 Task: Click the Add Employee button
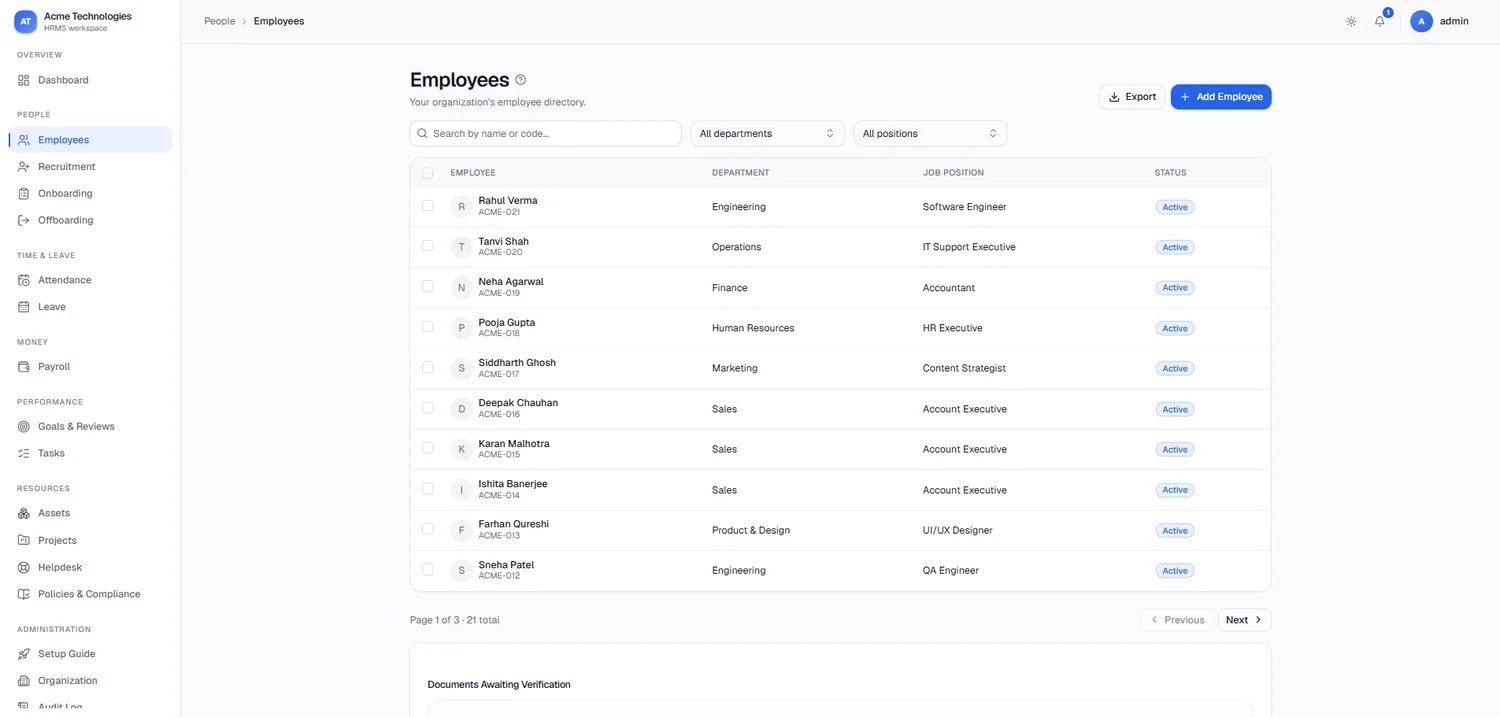click(1221, 97)
